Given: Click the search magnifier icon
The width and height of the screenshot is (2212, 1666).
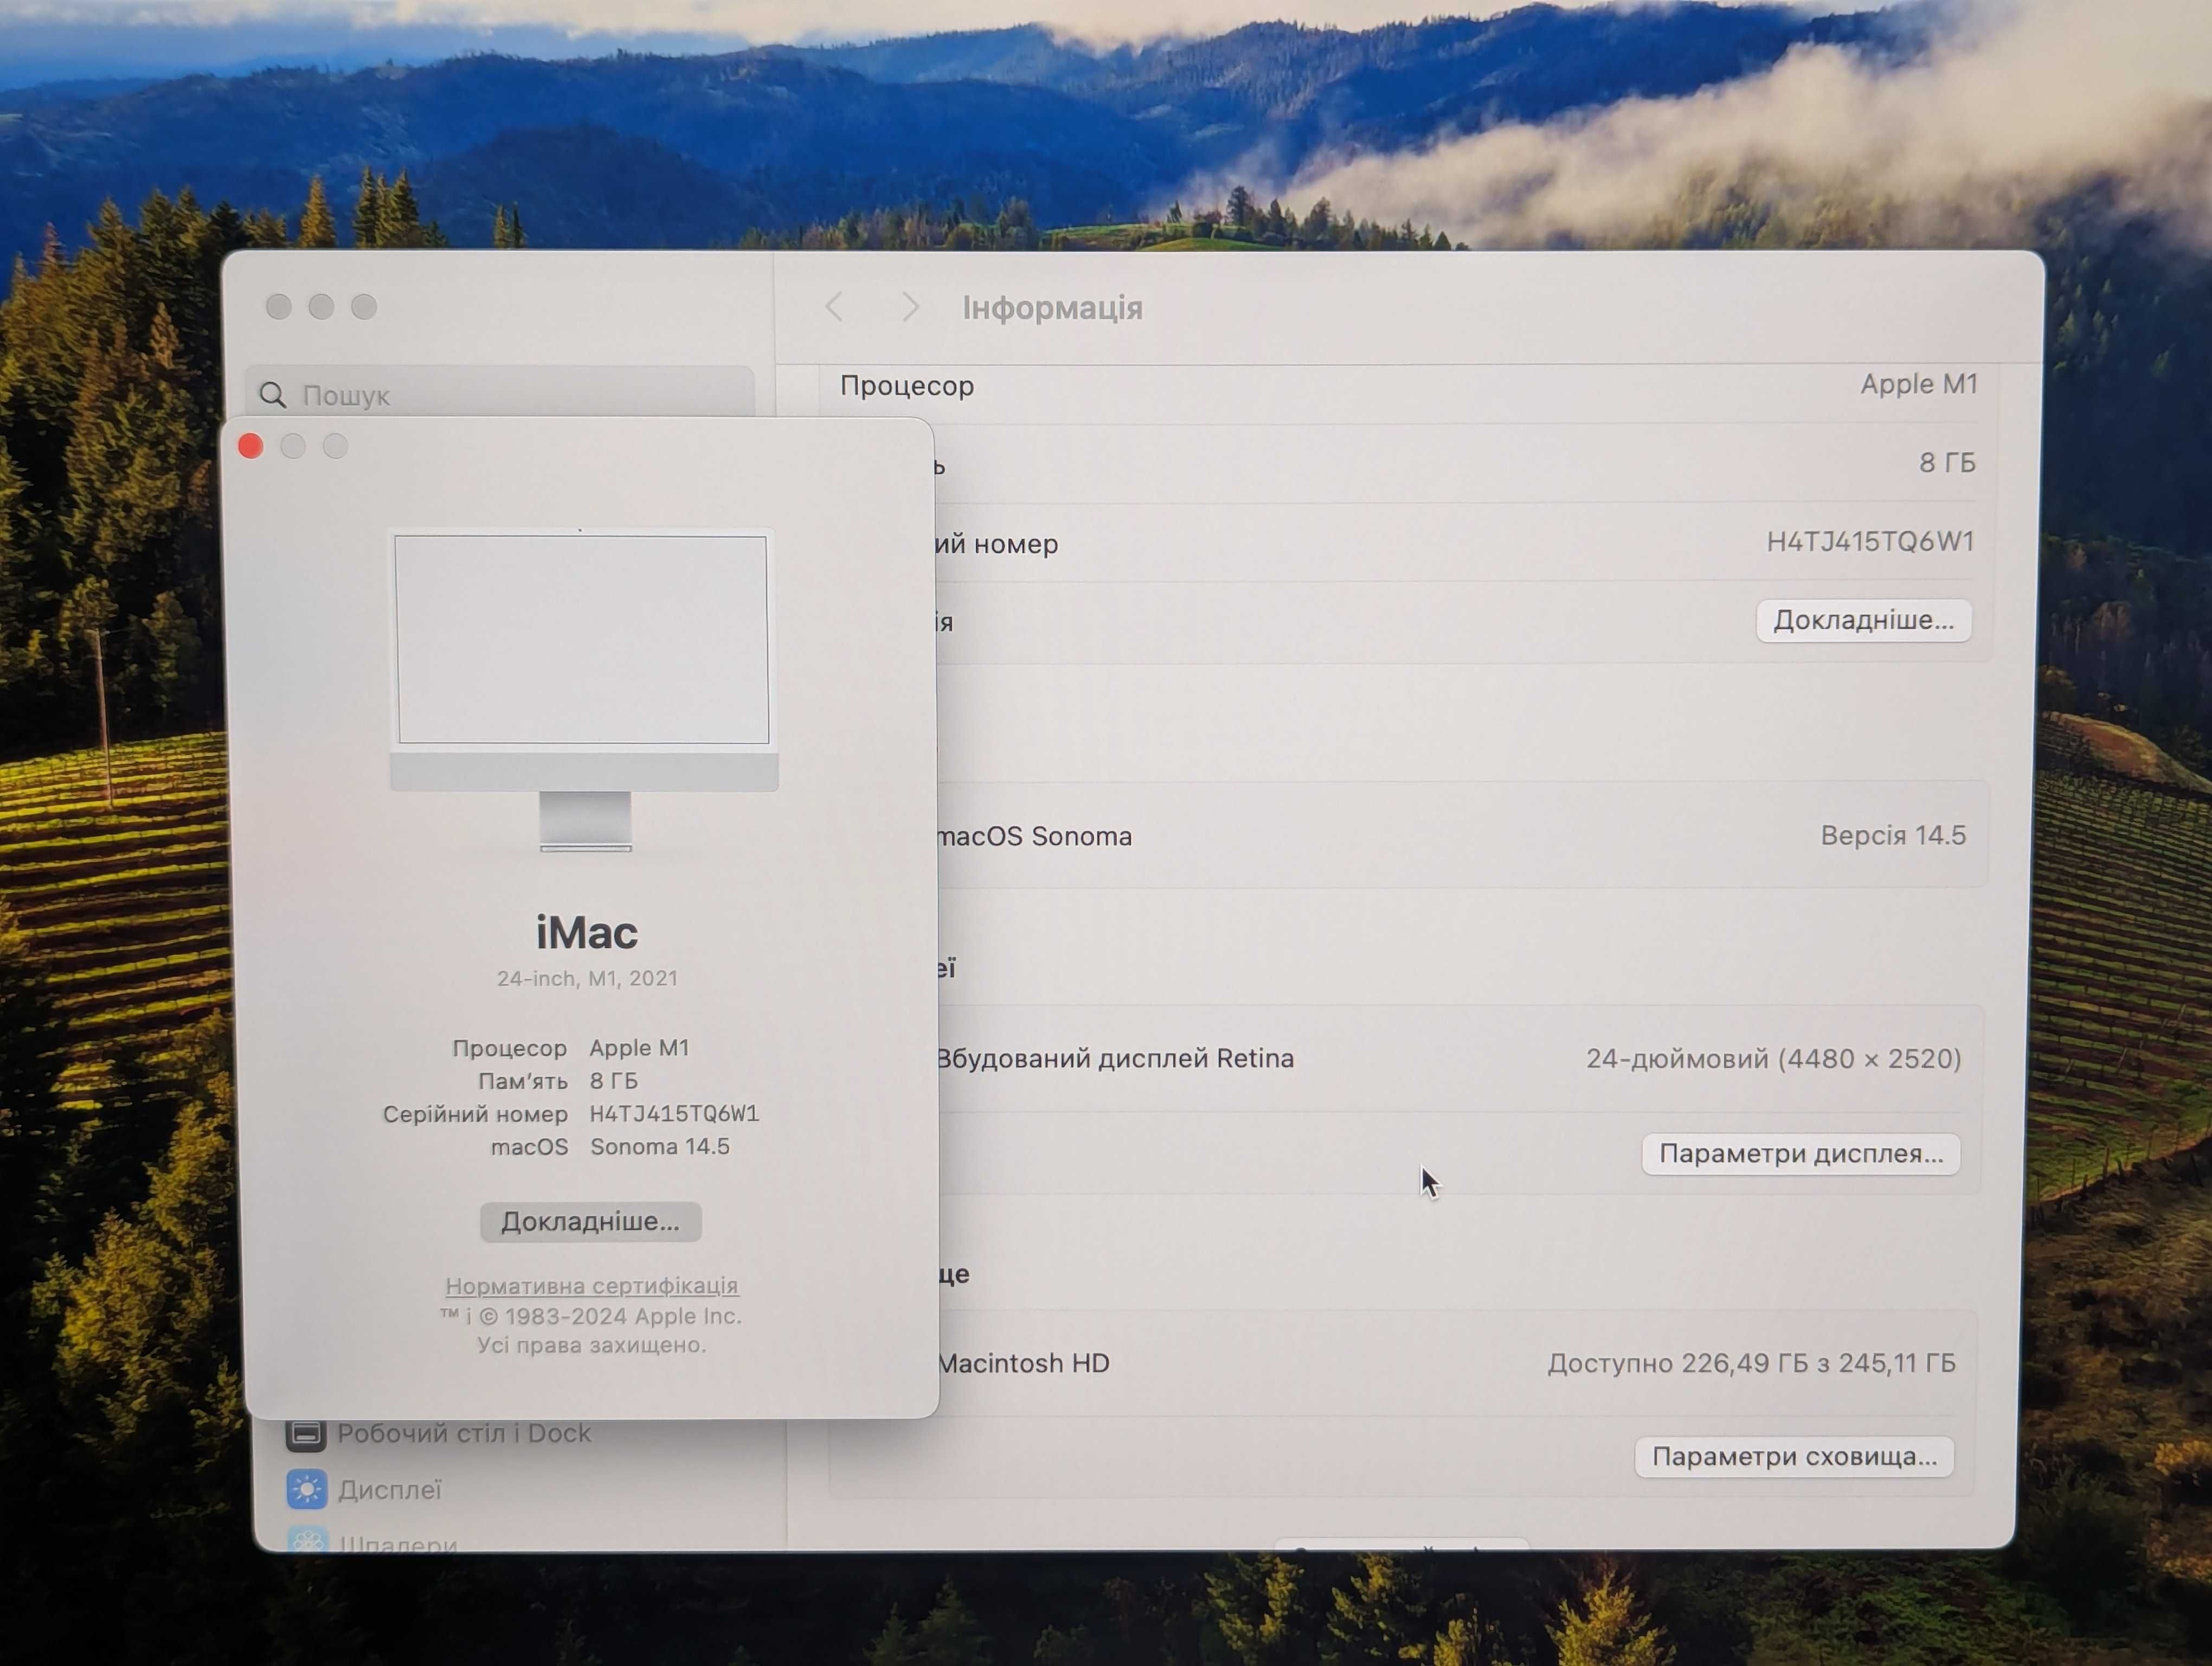Looking at the screenshot, I should coord(272,395).
